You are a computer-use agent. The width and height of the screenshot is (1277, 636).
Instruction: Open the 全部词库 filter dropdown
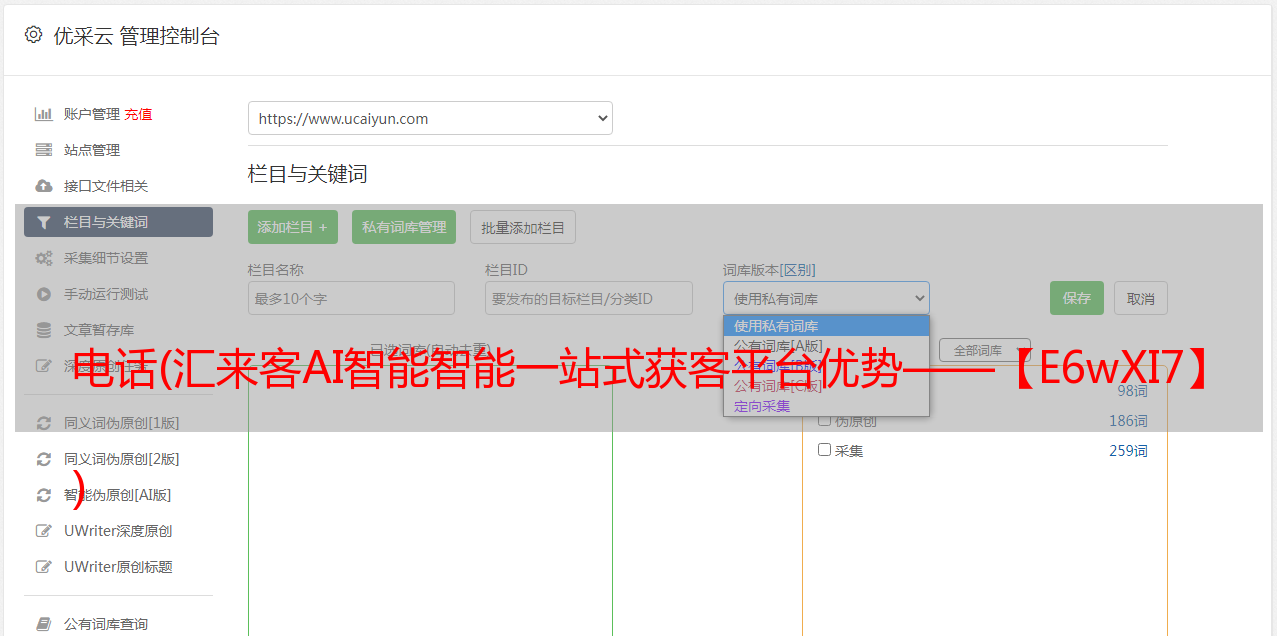click(x=984, y=351)
